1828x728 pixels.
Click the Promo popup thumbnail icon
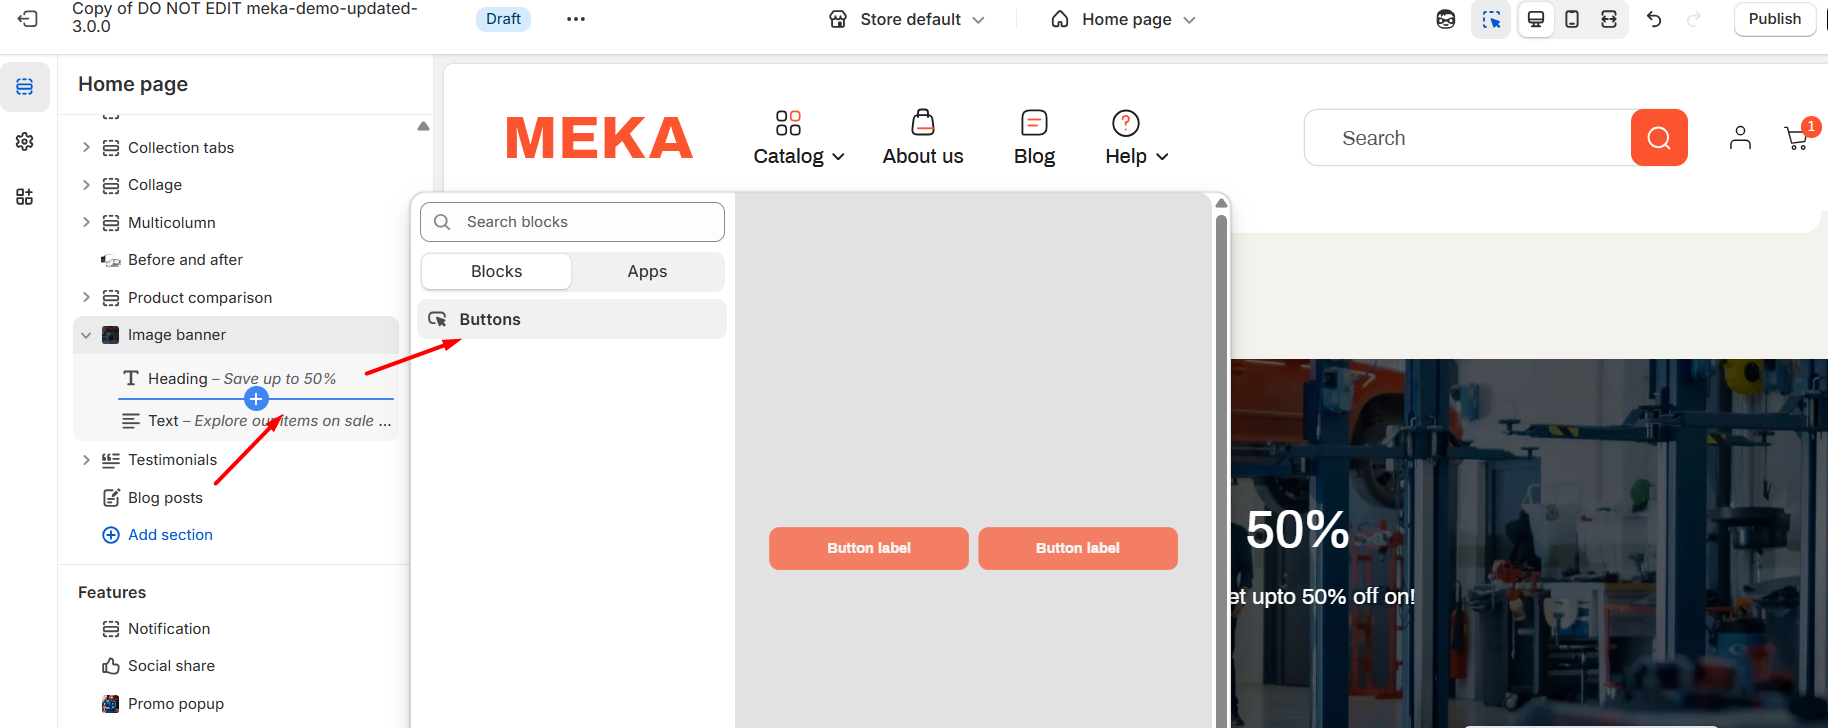click(x=111, y=704)
